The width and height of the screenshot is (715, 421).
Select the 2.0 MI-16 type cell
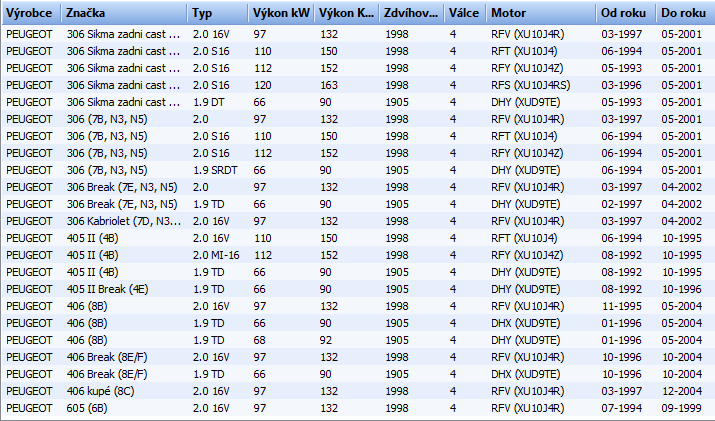coord(216,255)
